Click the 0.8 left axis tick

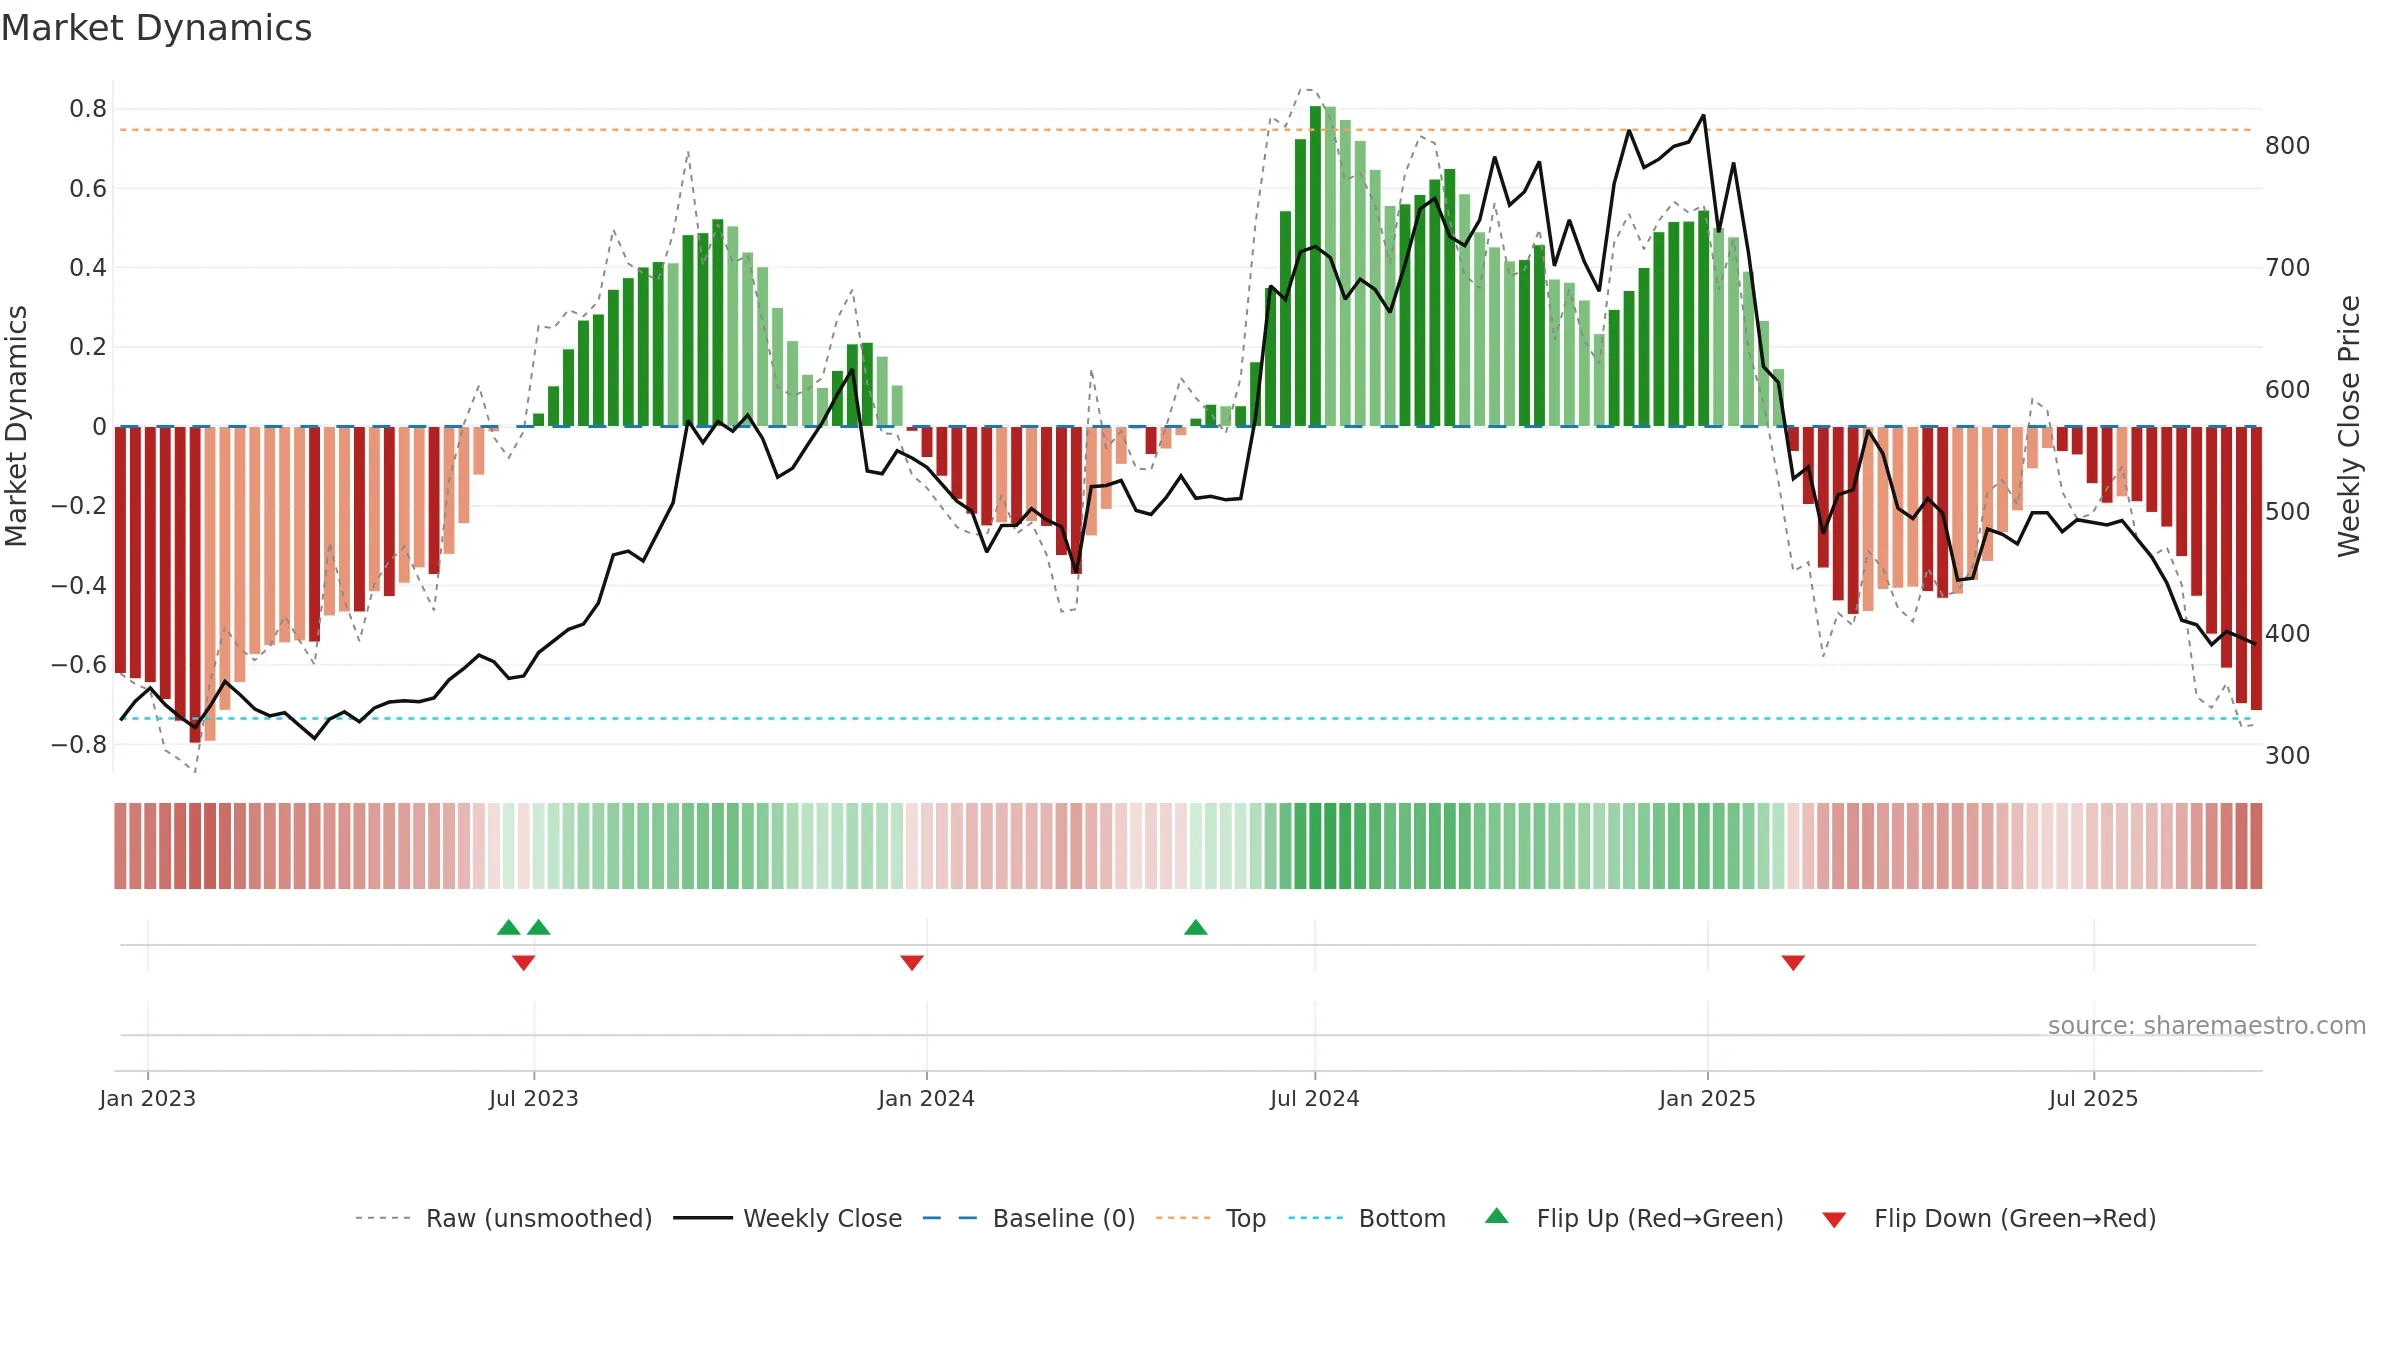pyautogui.click(x=88, y=109)
